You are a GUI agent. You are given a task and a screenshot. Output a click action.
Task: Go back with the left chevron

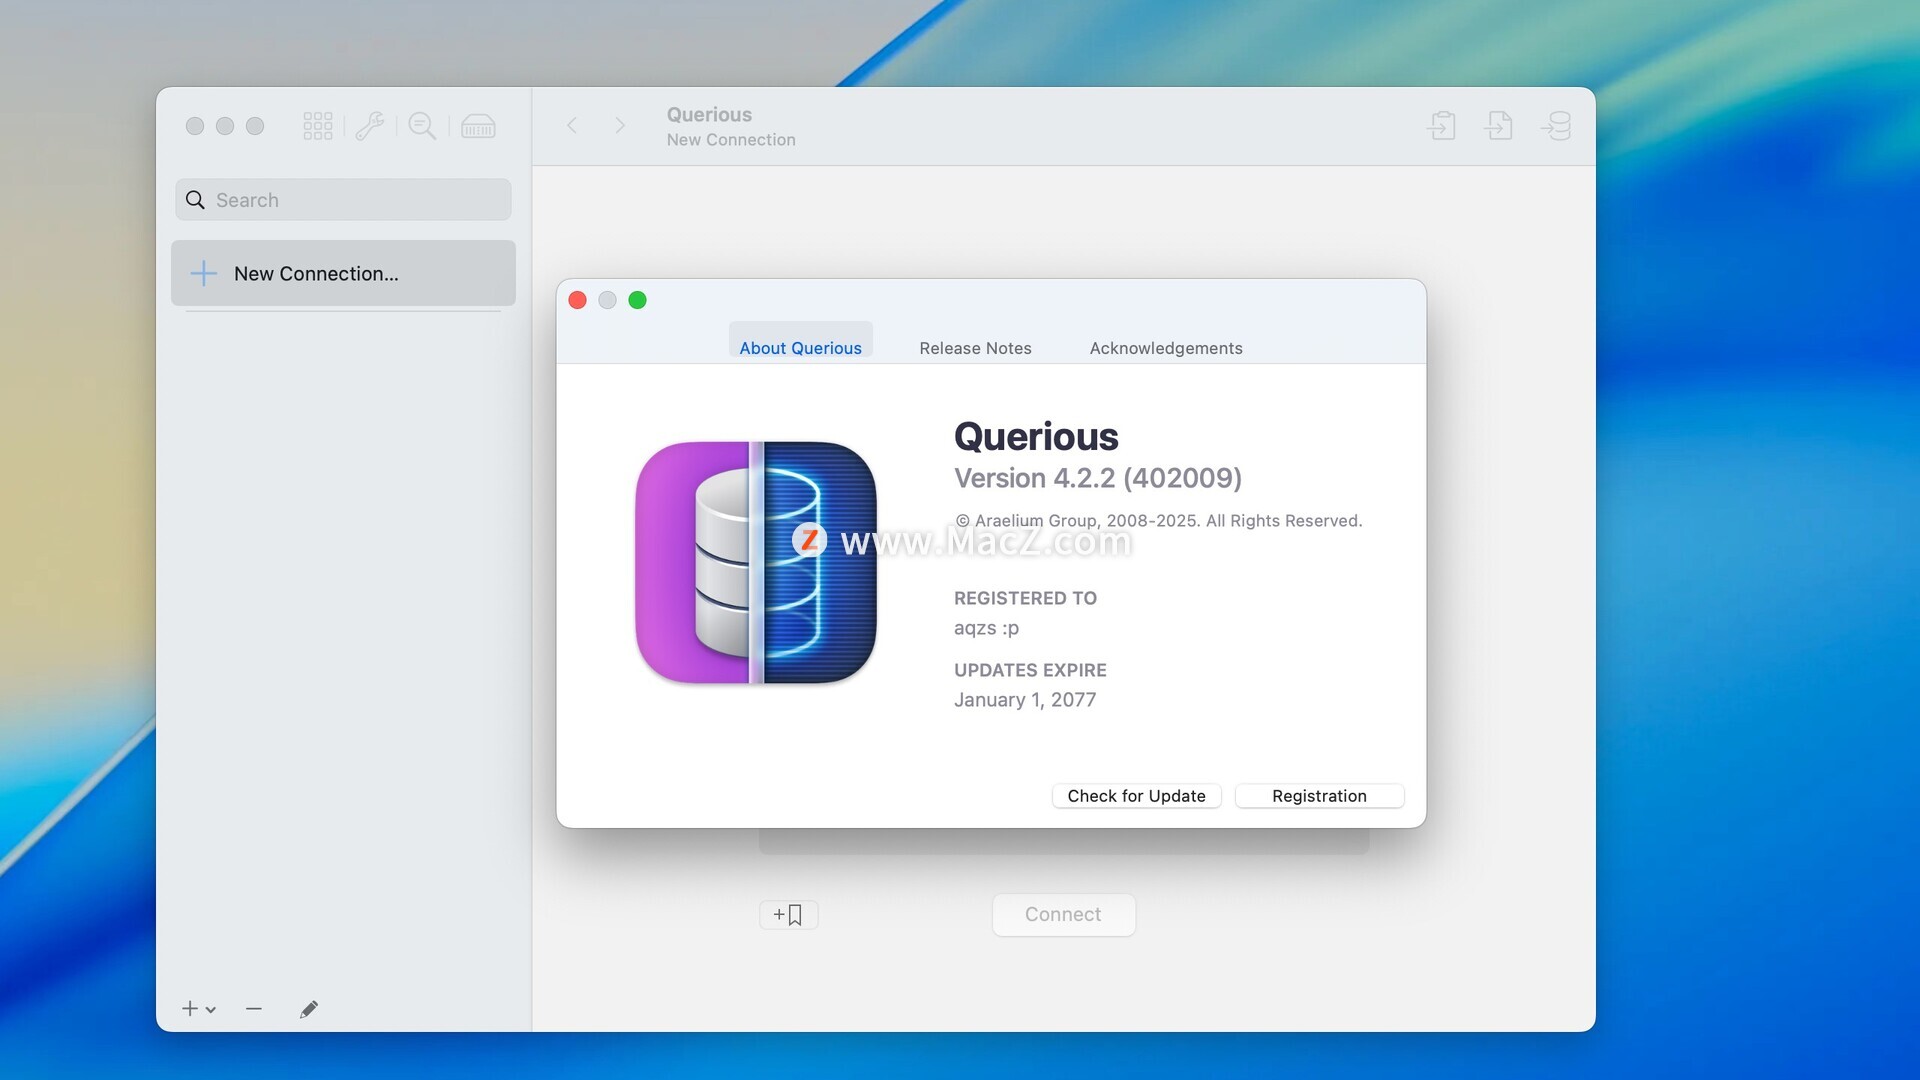[x=572, y=125]
